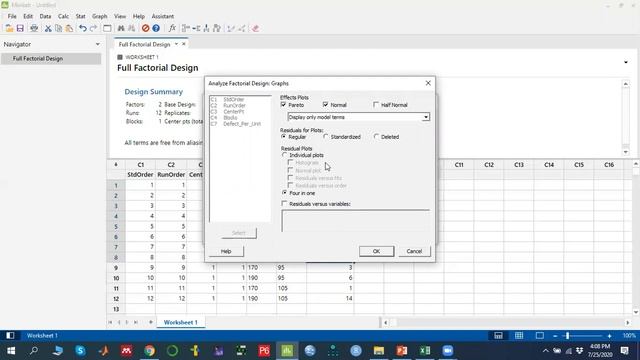Open the Full Factorial Design tab dropdown arrow
The width and height of the screenshot is (640, 360).
176,44
